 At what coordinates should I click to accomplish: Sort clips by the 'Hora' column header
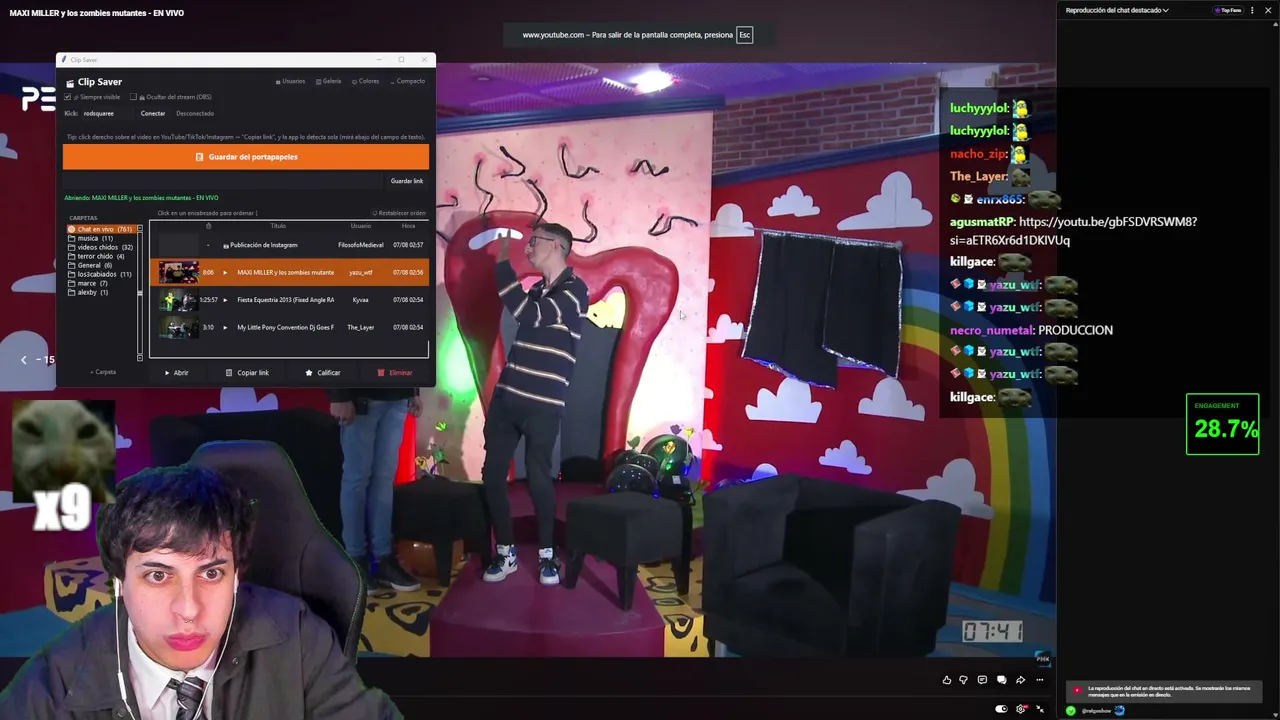(x=408, y=226)
